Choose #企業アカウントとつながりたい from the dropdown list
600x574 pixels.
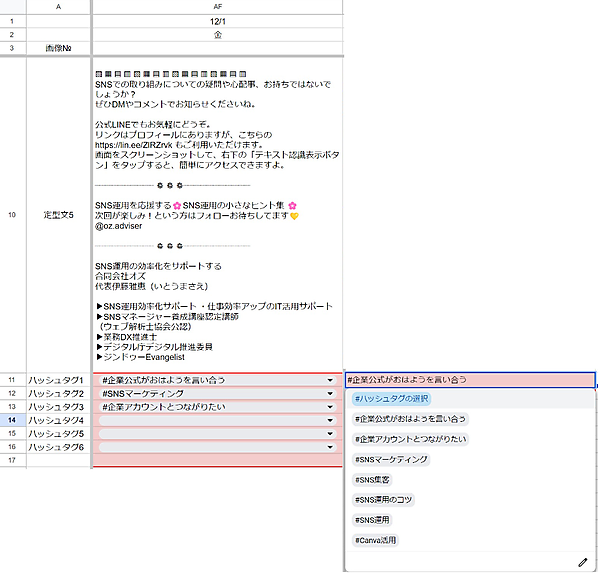(410, 439)
